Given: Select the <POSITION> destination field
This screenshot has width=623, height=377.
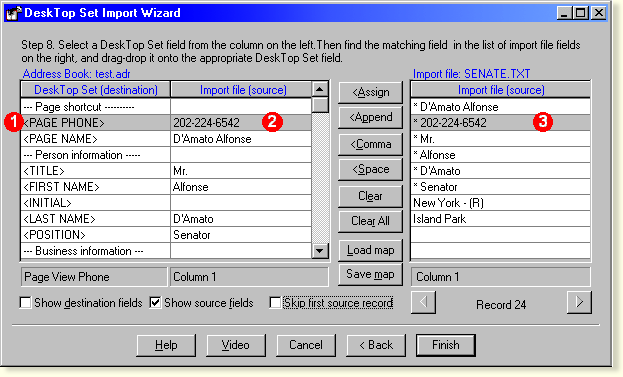Looking at the screenshot, I should (95, 235).
